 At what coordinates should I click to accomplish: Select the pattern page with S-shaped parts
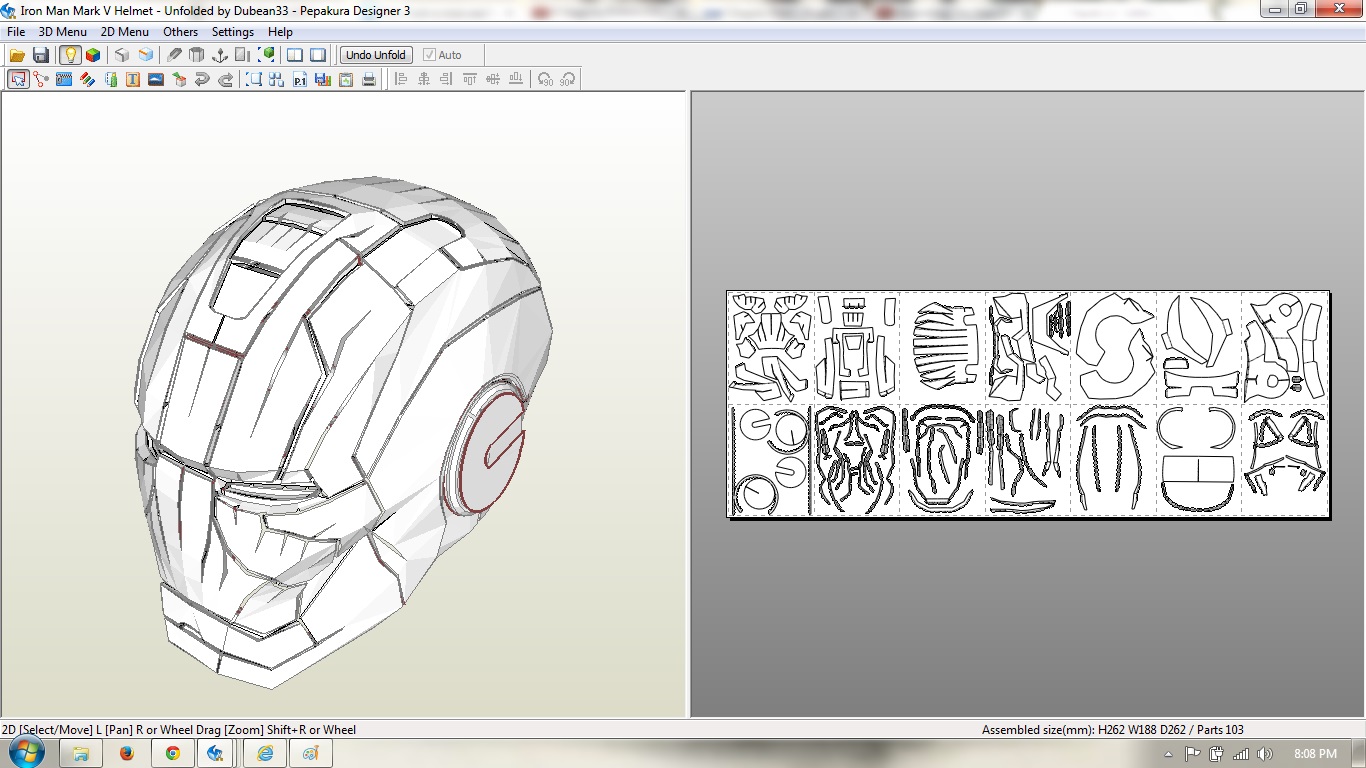[x=1114, y=347]
